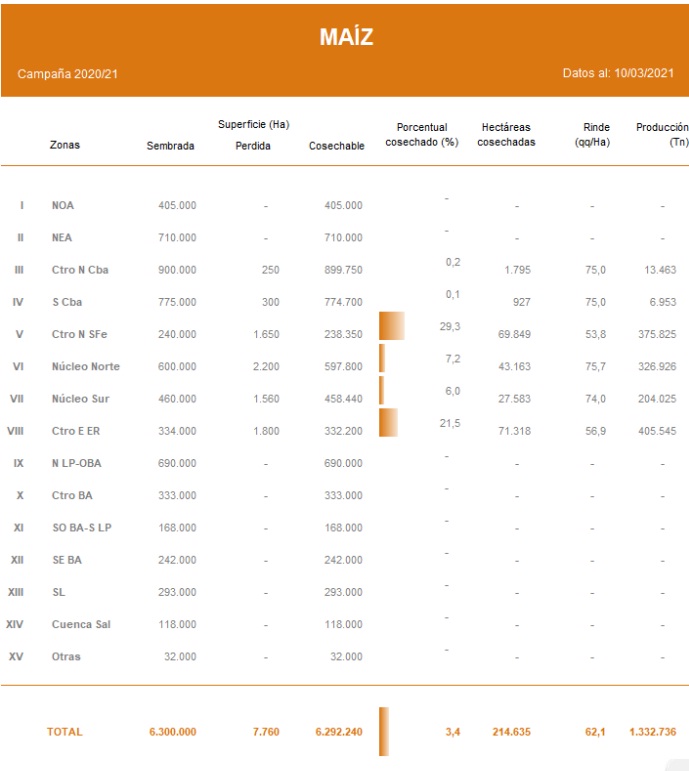
Task: Click total rinde value 62,1
Action: click(595, 732)
